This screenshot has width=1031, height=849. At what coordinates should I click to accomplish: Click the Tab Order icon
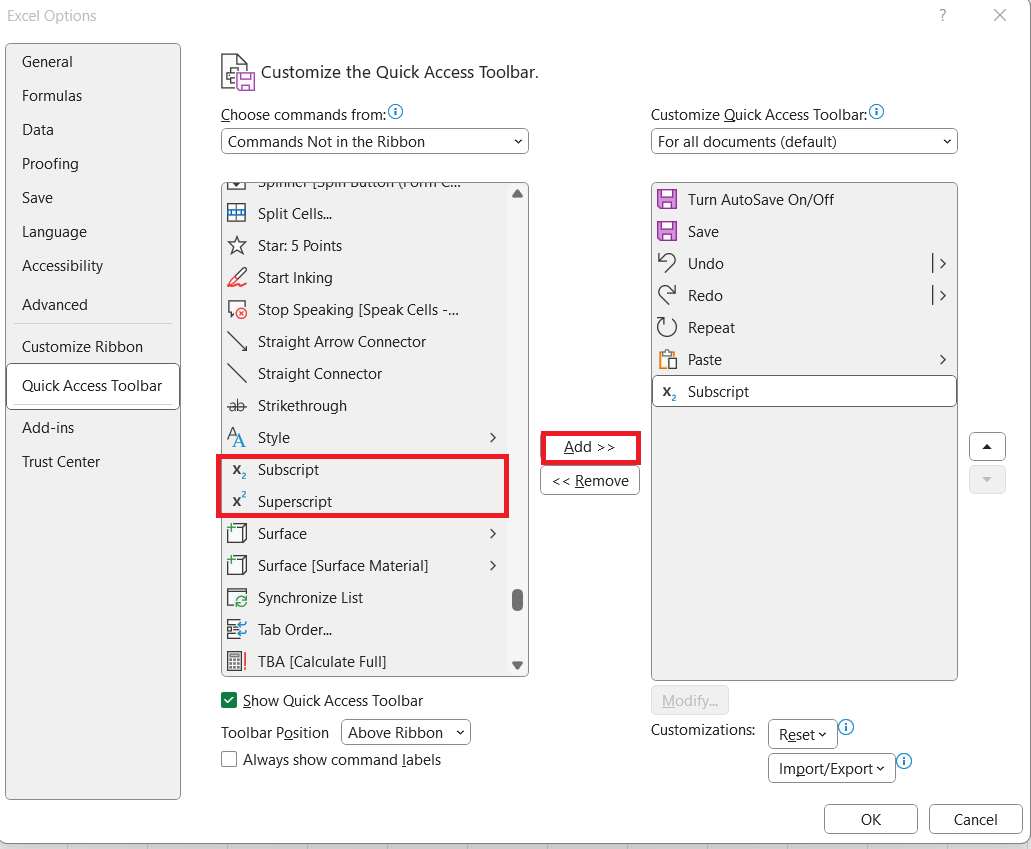[x=237, y=629]
